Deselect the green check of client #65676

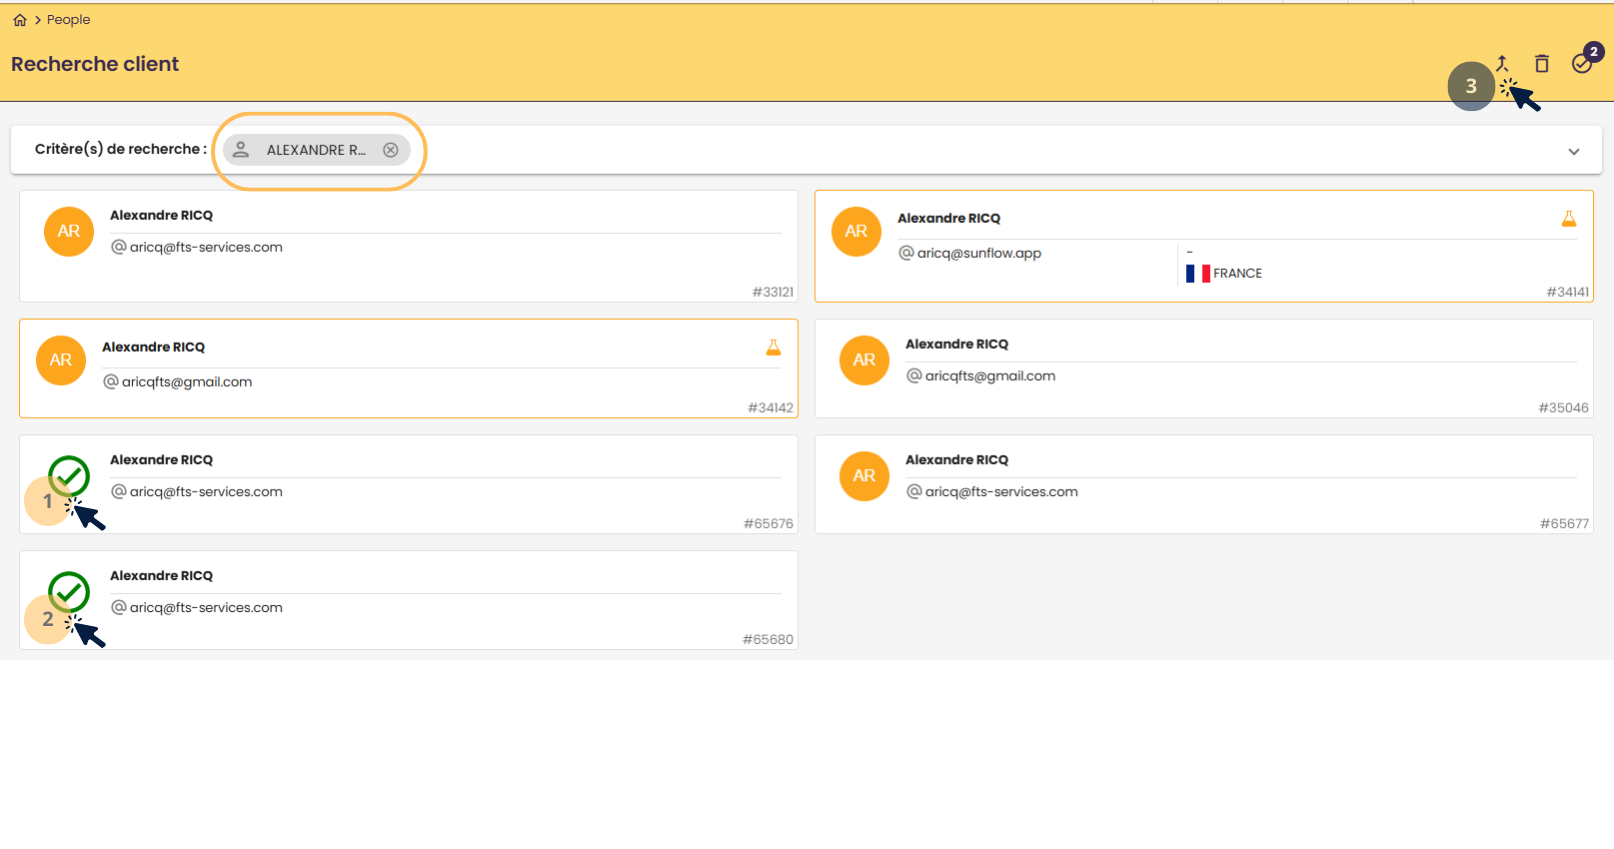69,476
